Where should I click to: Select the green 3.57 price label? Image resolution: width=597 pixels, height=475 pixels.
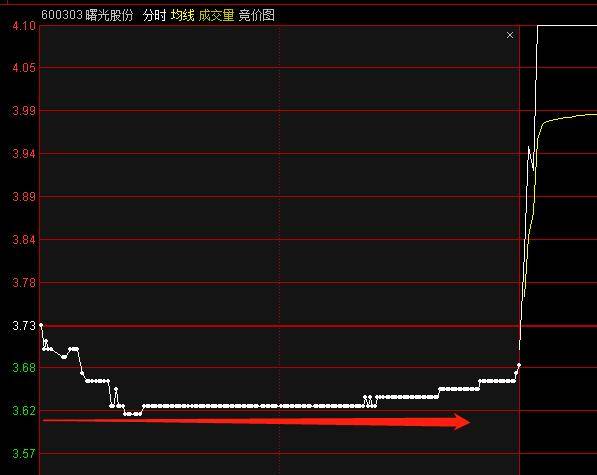(x=24, y=454)
